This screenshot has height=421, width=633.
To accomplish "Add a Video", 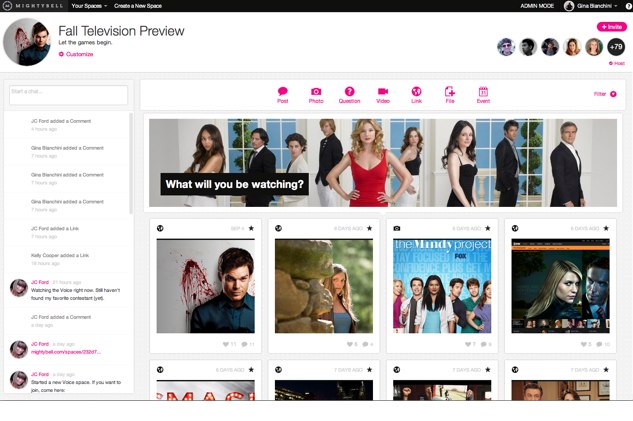I will coord(383,95).
